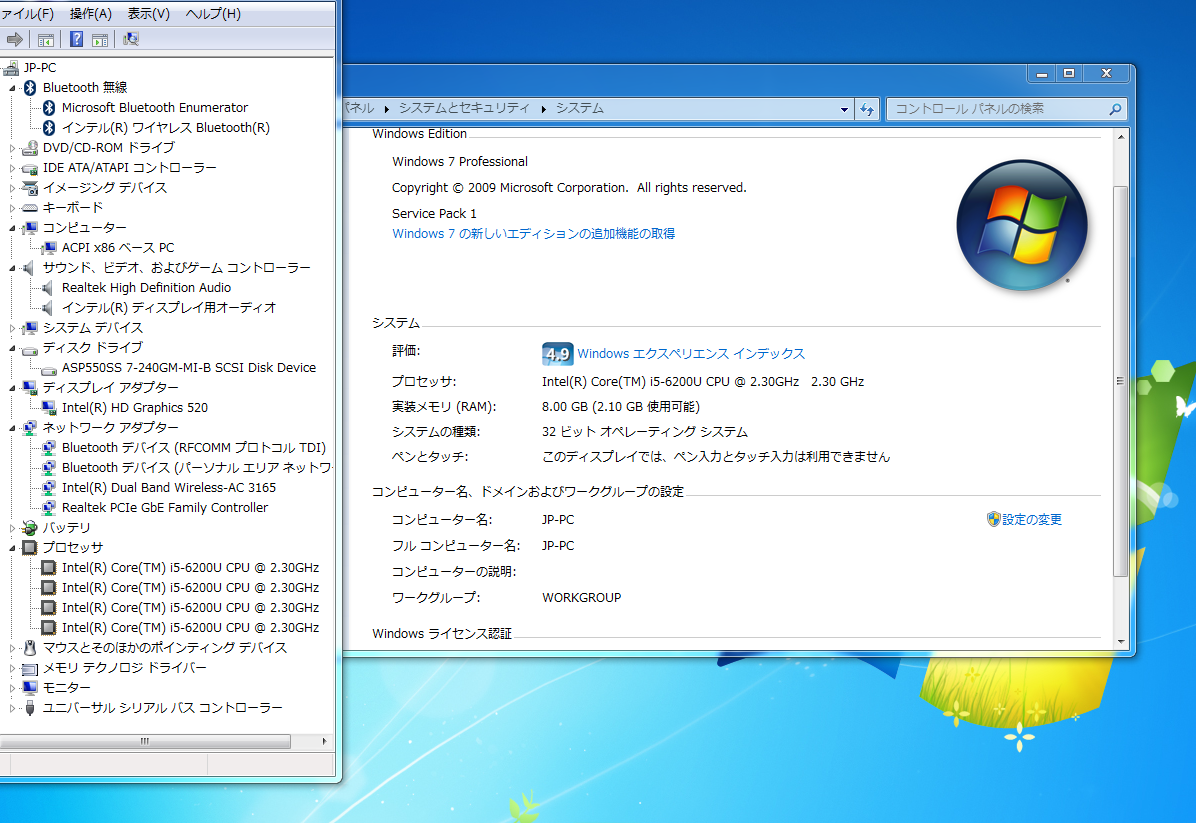
Task: Toggle the show/hide console tree icon
Action: 46,40
